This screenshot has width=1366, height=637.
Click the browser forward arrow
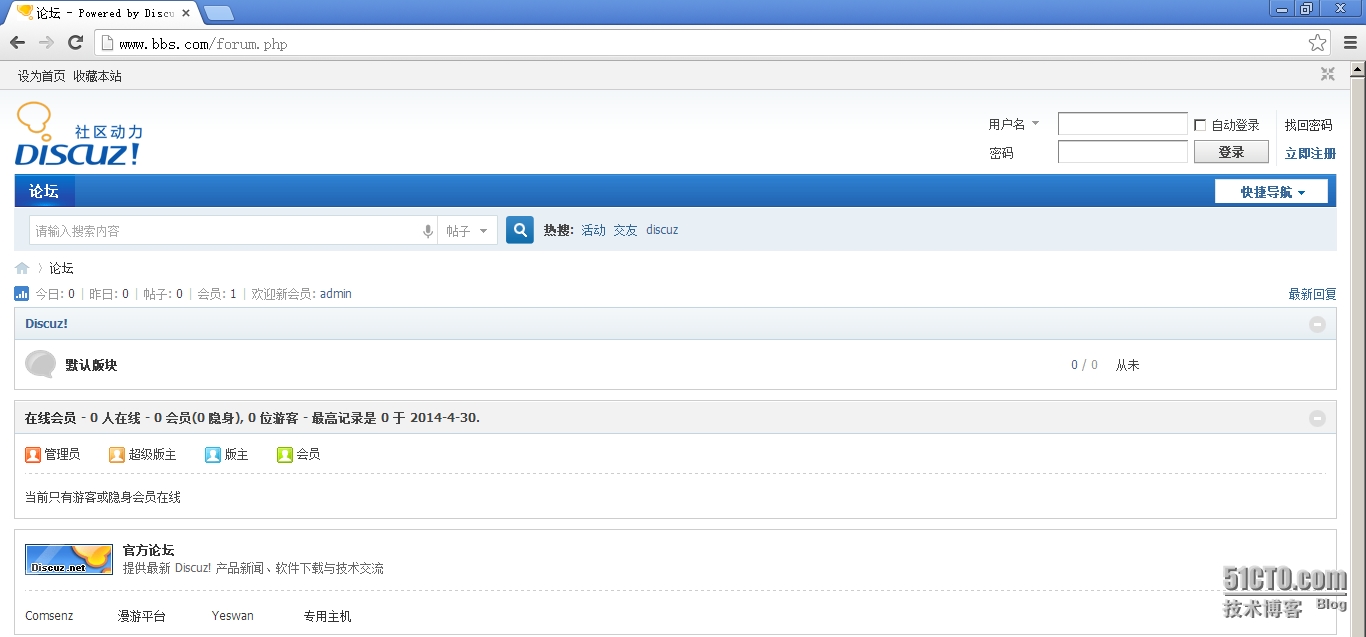coord(46,42)
